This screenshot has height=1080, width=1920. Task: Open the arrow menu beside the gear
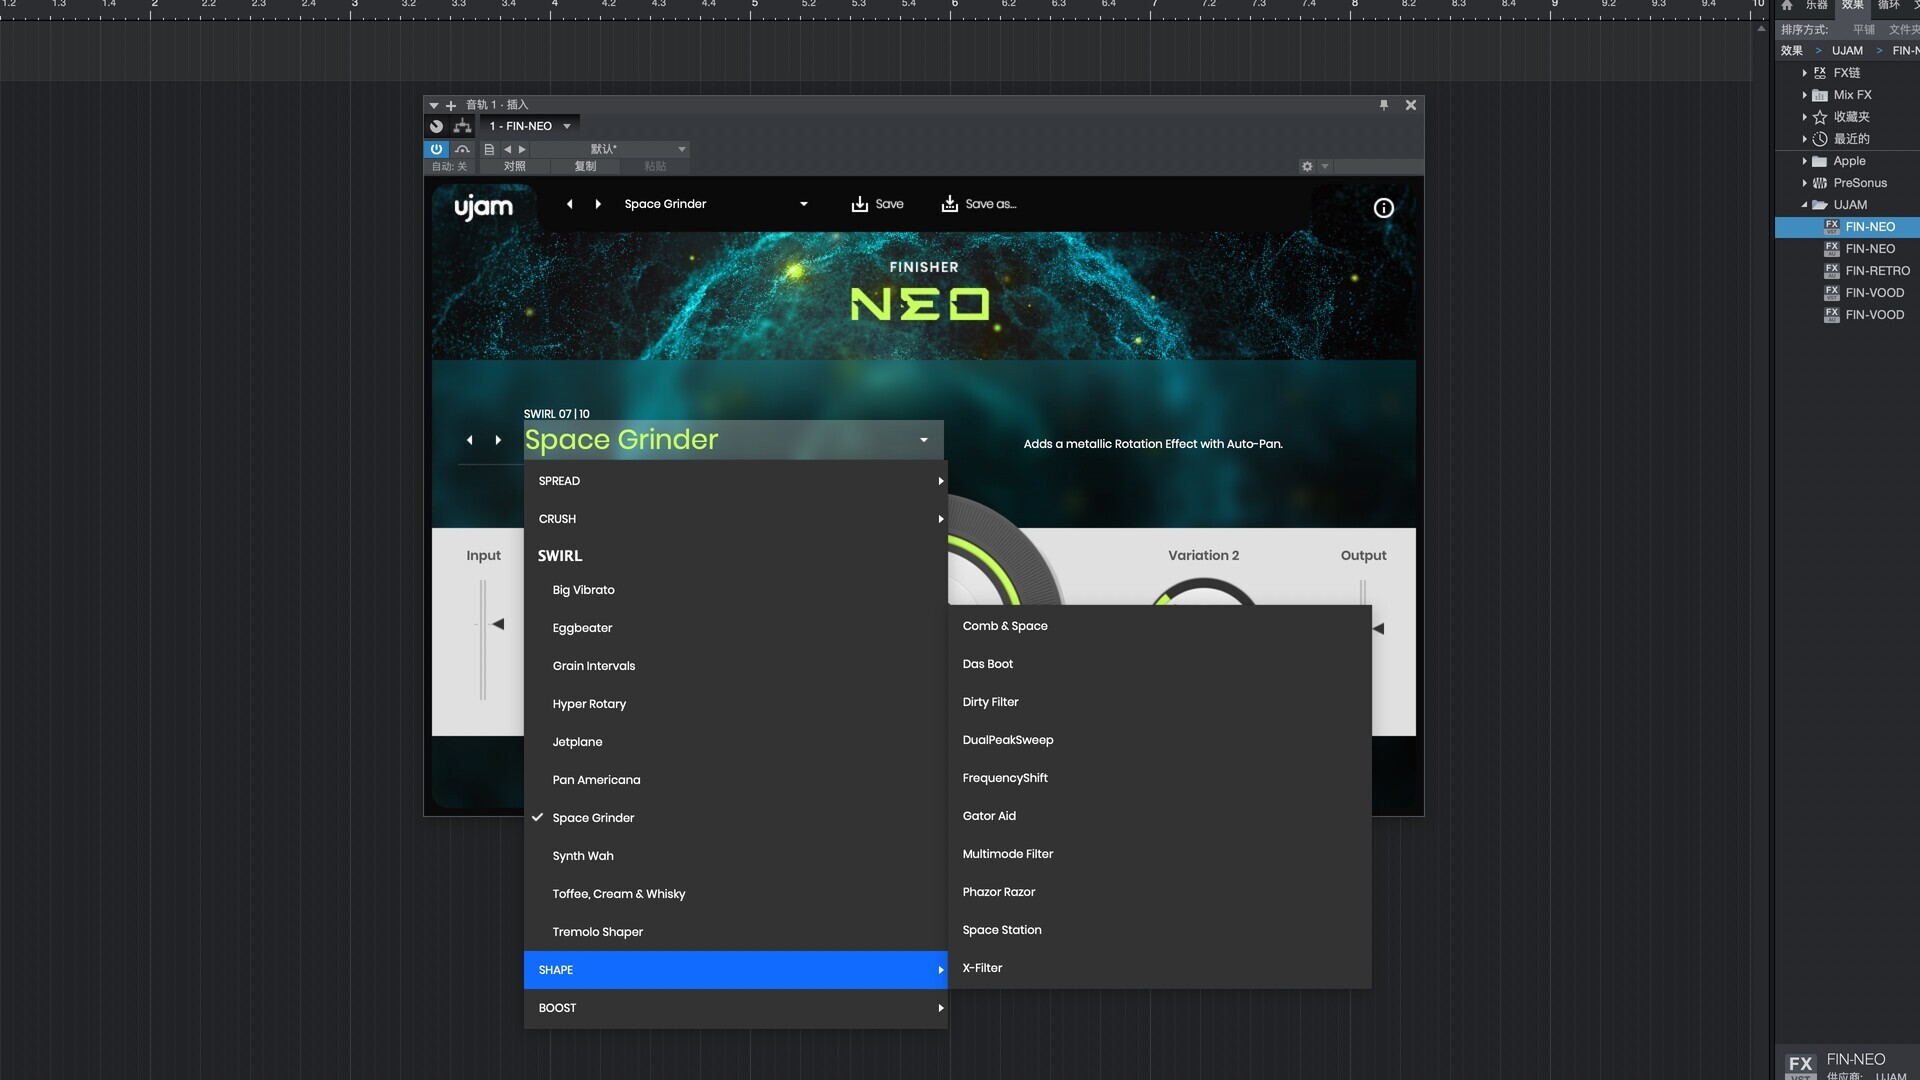pyautogui.click(x=1325, y=167)
